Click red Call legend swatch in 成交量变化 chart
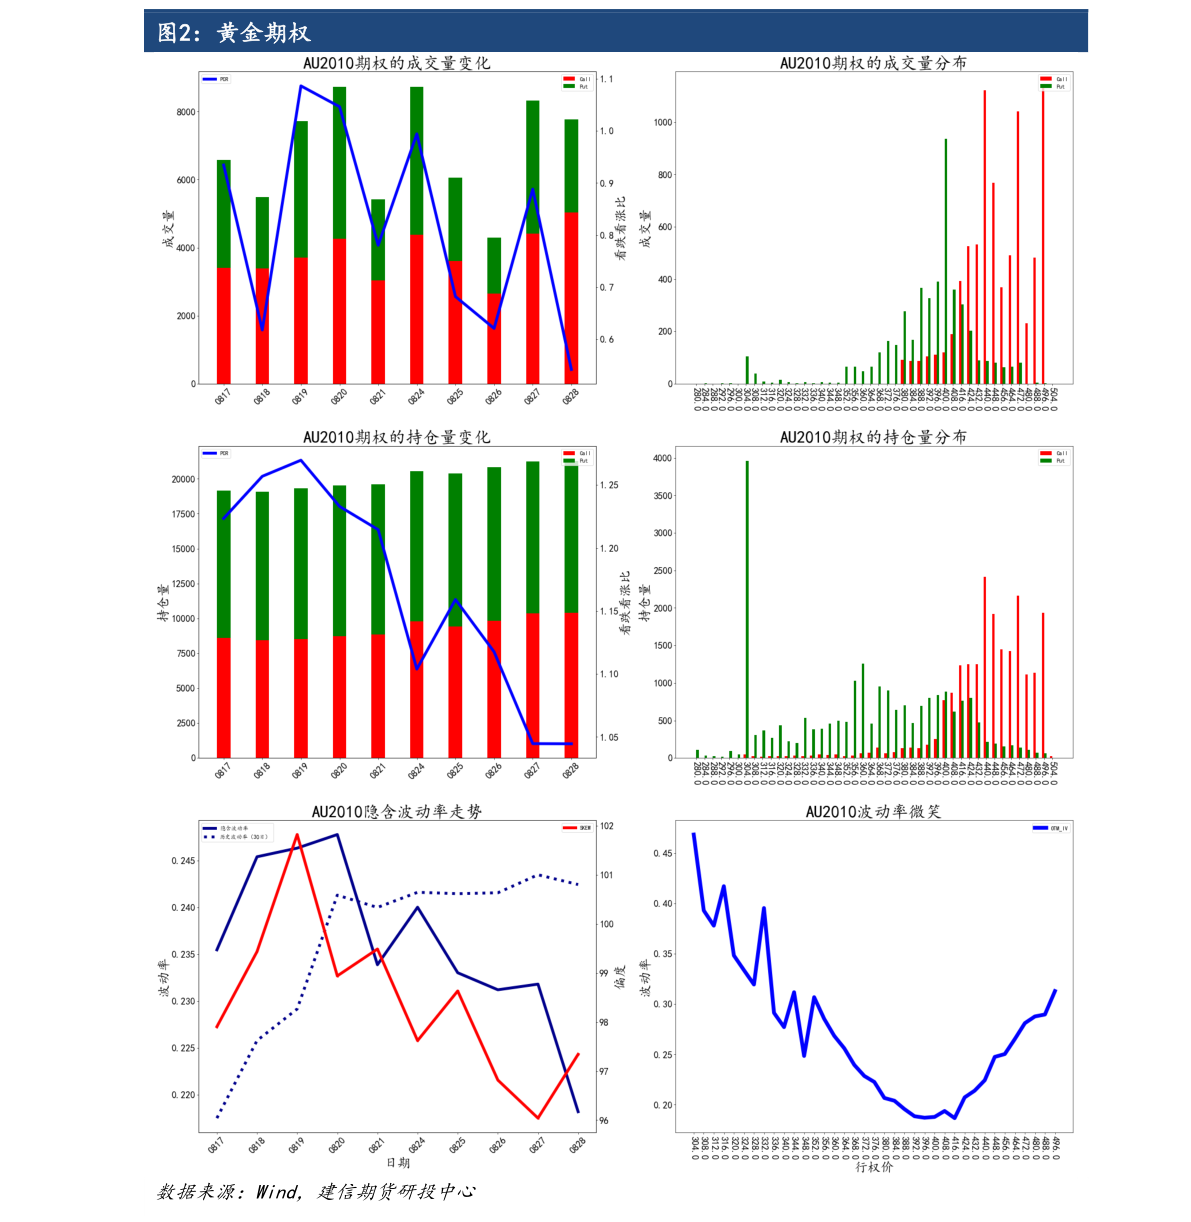Image resolution: width=1191 pixels, height=1222 pixels. pyautogui.click(x=569, y=79)
